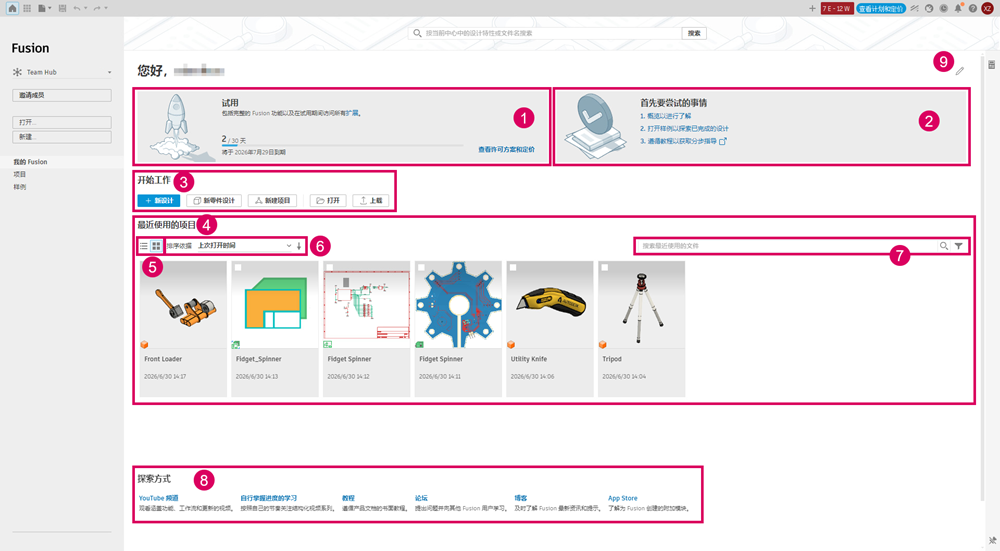The height and width of the screenshot is (551, 1000).
Task: Open the online status globe icon
Action: click(929, 8)
